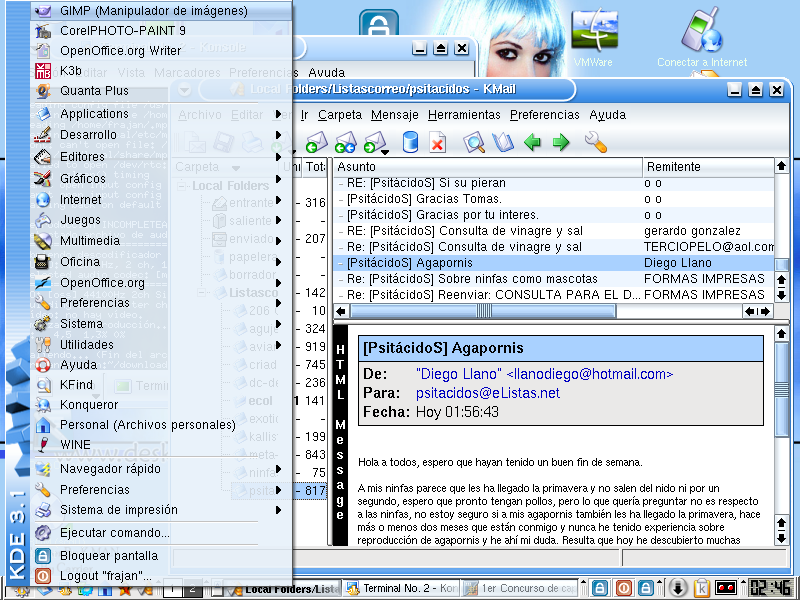Expand the Multimedia submenu
This screenshot has height=600, width=800.
click(x=161, y=241)
